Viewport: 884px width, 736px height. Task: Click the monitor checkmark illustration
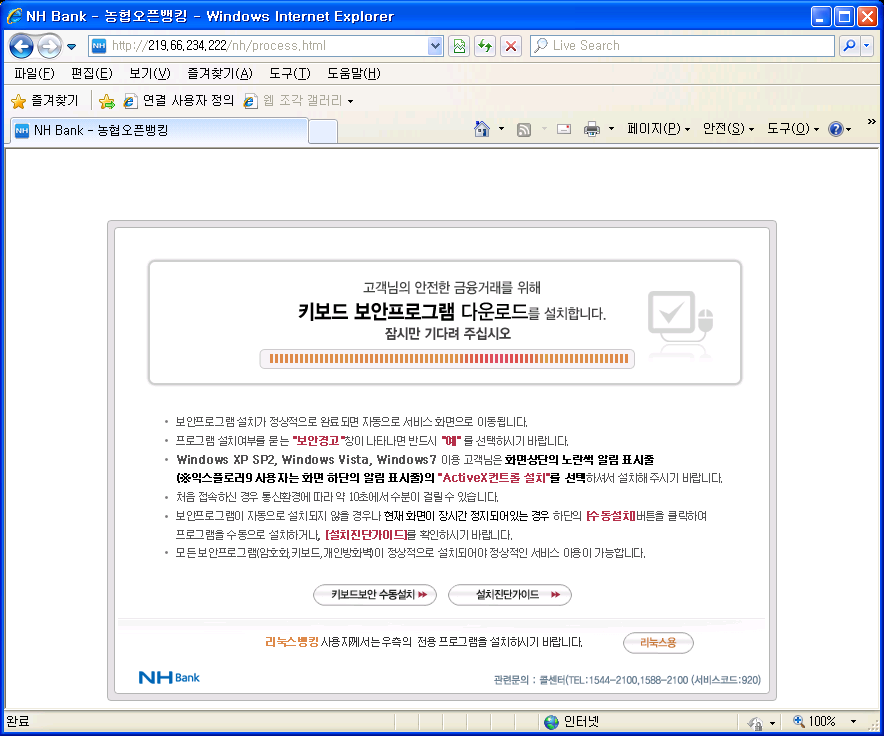[x=680, y=321]
